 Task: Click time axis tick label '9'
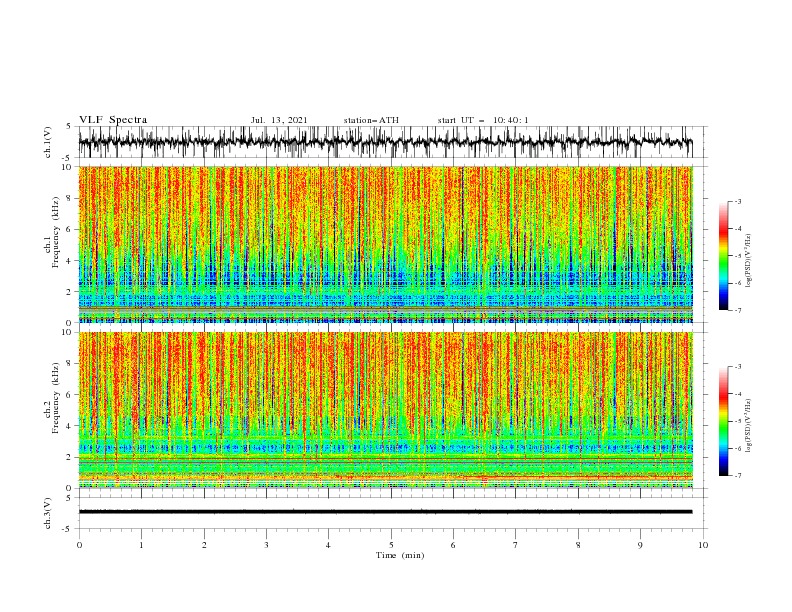(640, 545)
